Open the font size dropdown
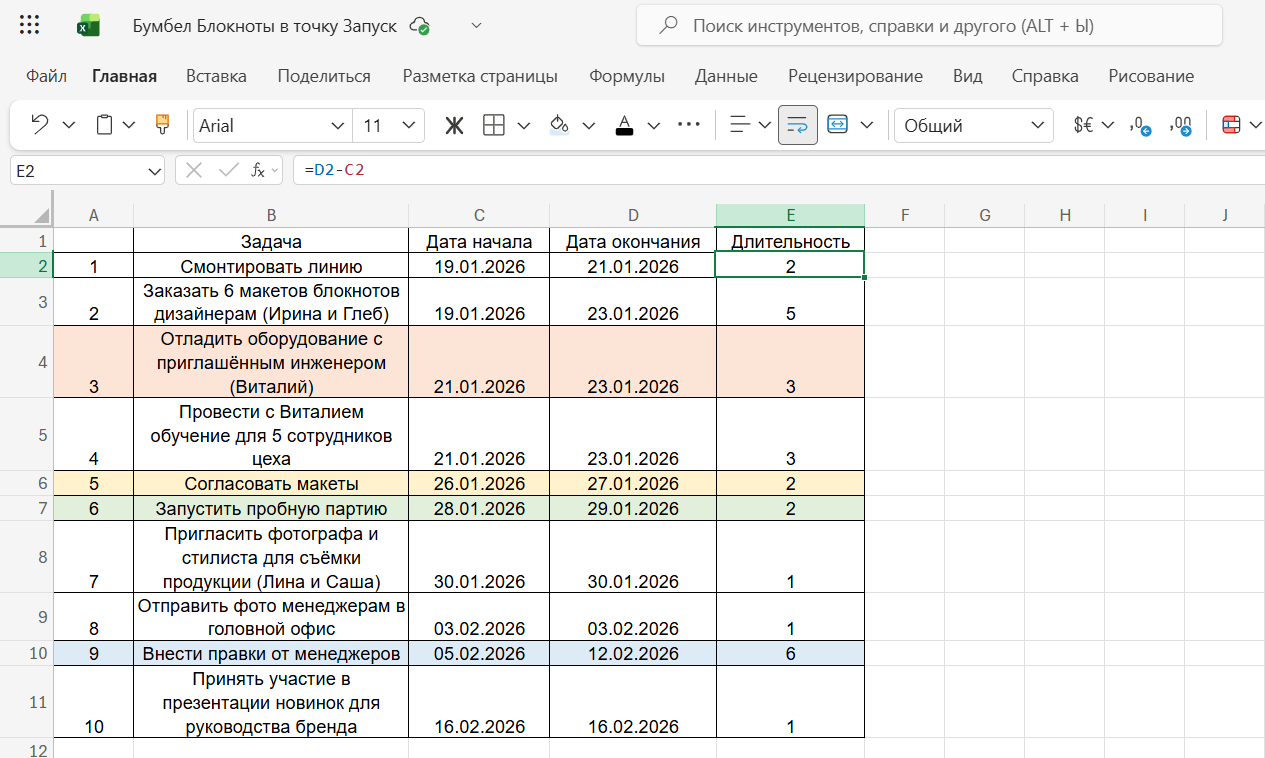The width and height of the screenshot is (1265, 758). point(389,125)
